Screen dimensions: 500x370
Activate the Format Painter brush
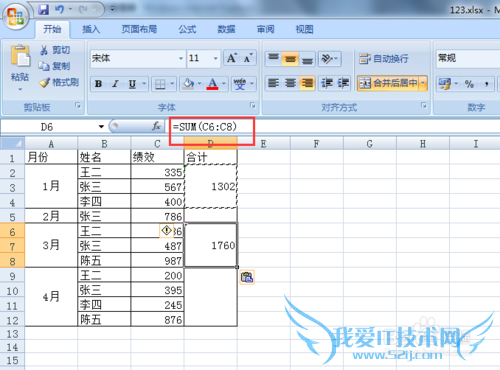coord(44,82)
